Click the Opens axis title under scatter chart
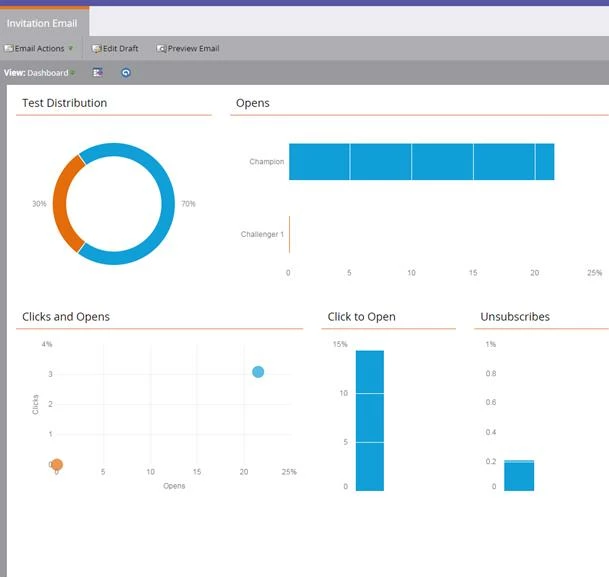This screenshot has height=578, width=609. [174, 486]
